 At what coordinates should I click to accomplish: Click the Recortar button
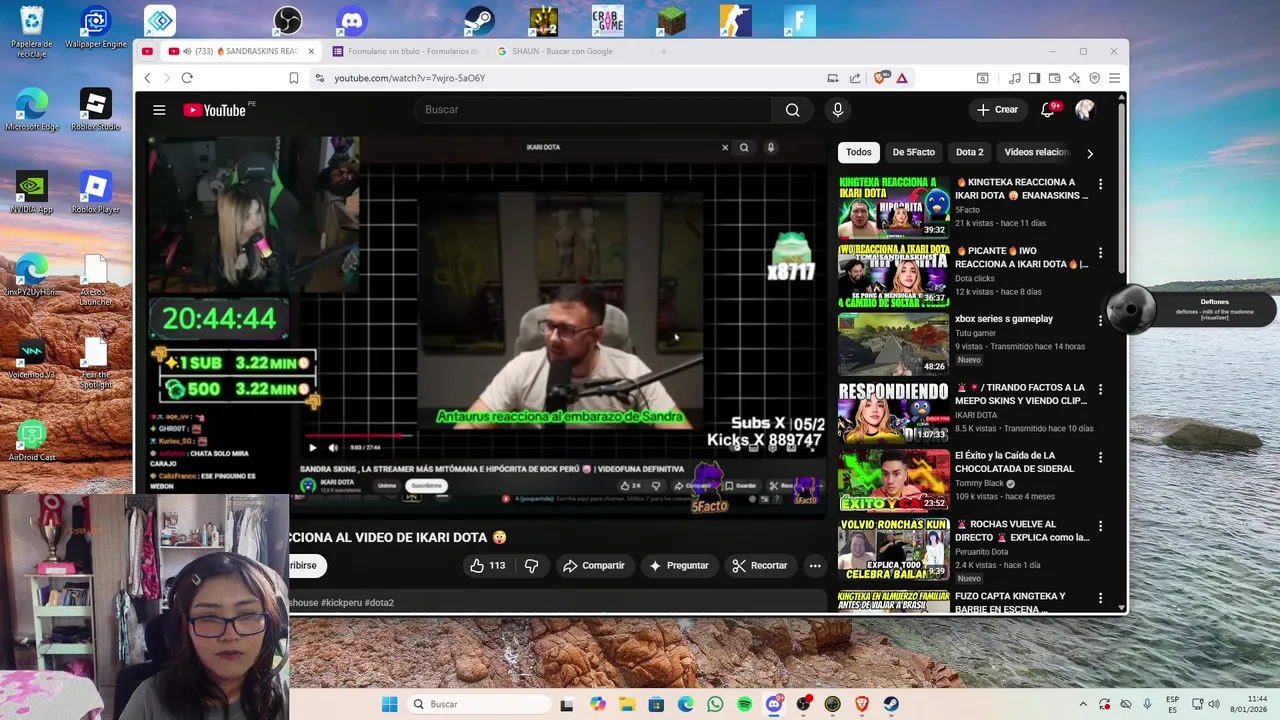pos(760,566)
